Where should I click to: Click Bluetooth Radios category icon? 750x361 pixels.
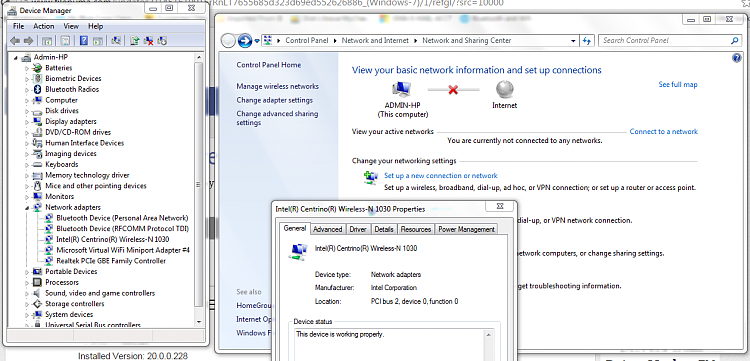pos(37,89)
